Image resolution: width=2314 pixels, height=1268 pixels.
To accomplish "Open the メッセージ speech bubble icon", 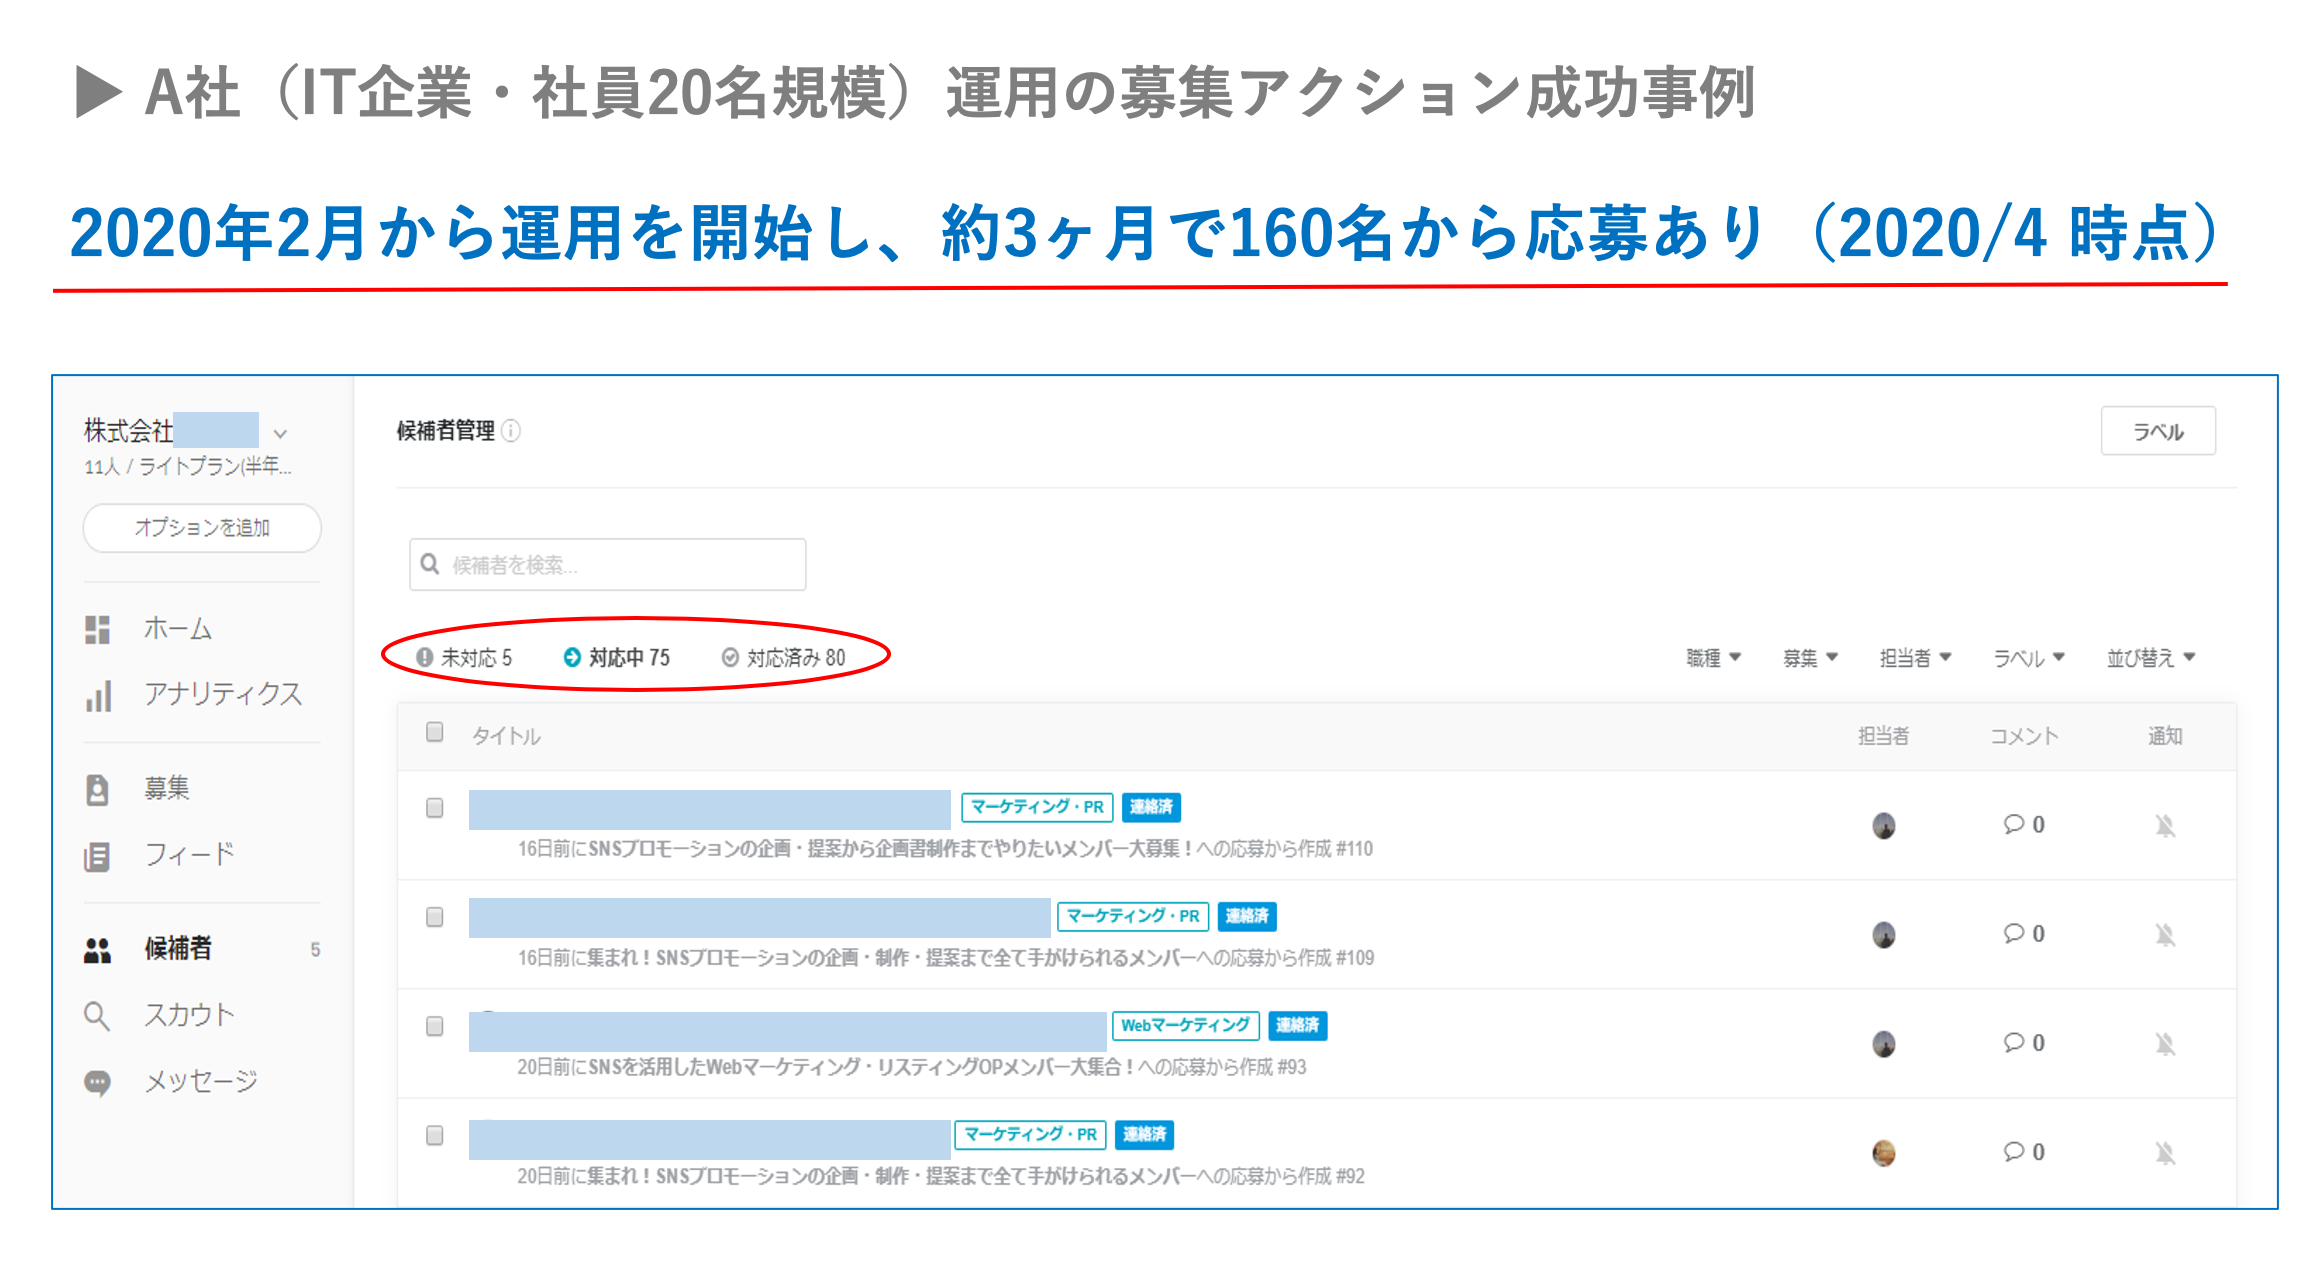I will [97, 1083].
